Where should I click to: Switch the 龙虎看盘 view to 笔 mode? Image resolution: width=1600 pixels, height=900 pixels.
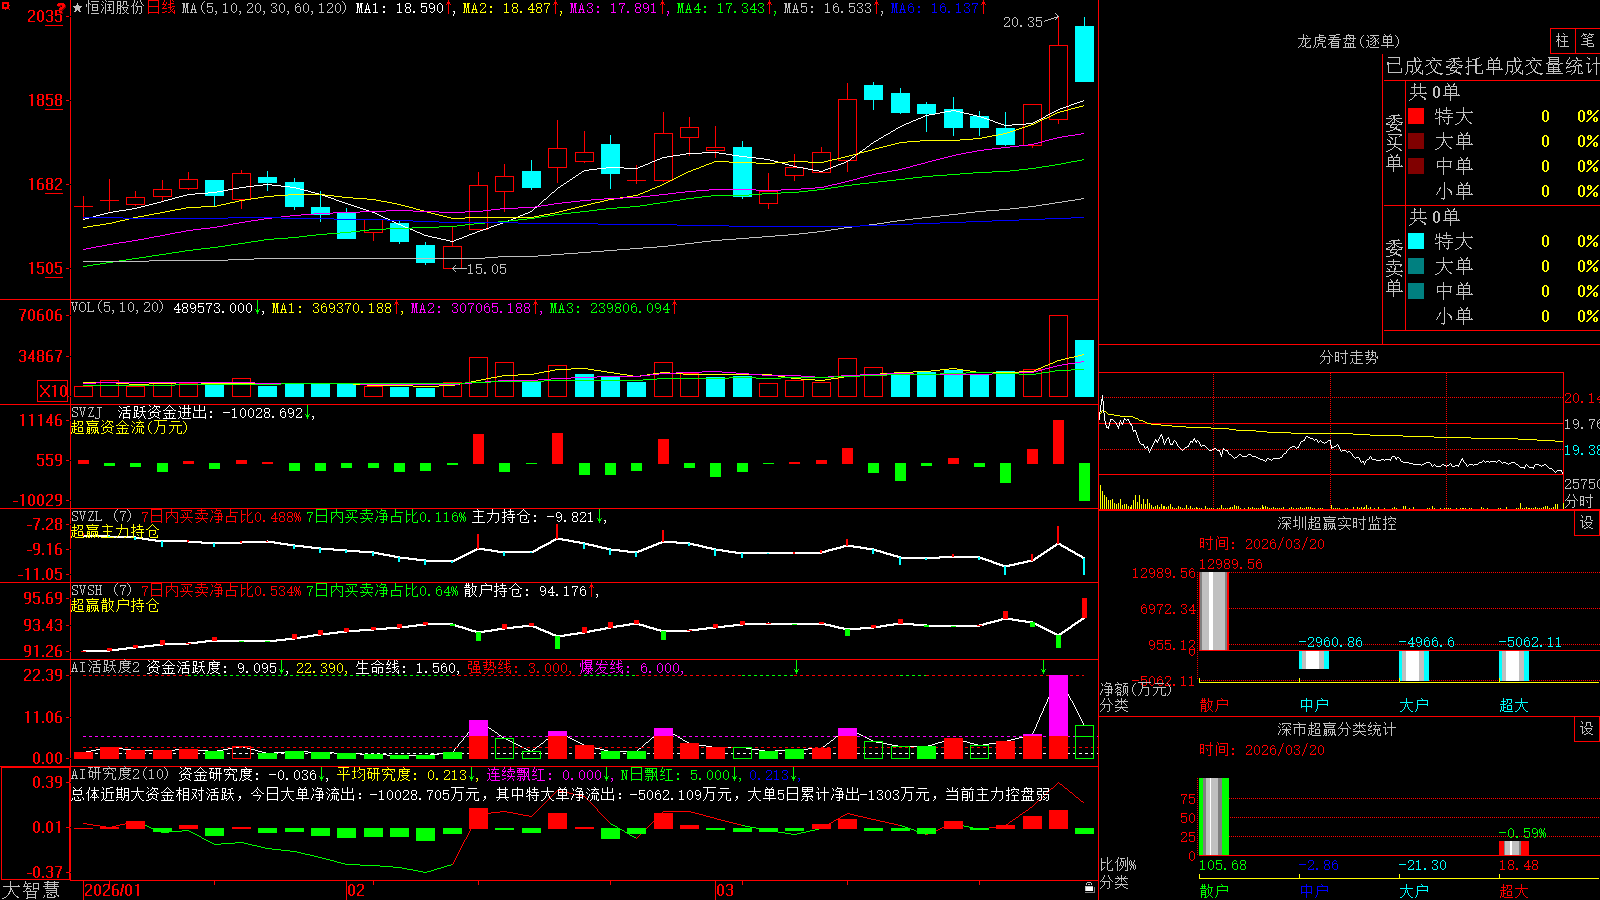[1587, 41]
